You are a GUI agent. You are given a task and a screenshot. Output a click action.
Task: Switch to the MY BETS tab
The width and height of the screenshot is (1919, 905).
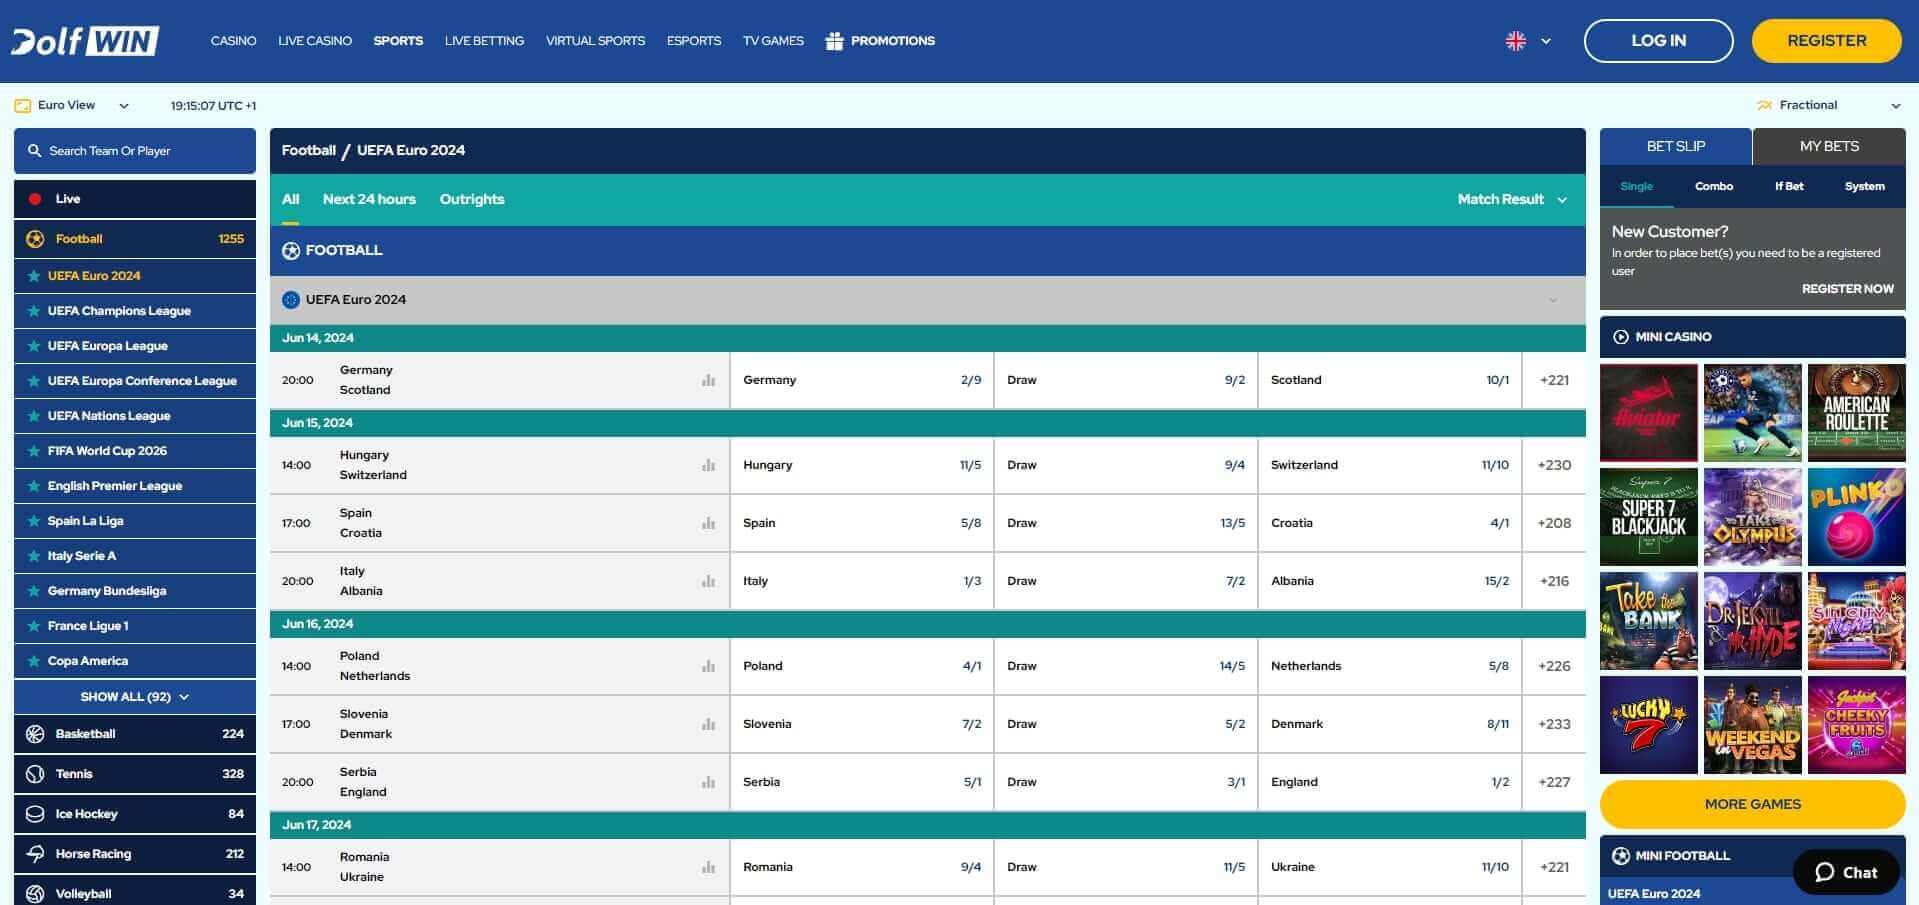point(1828,146)
